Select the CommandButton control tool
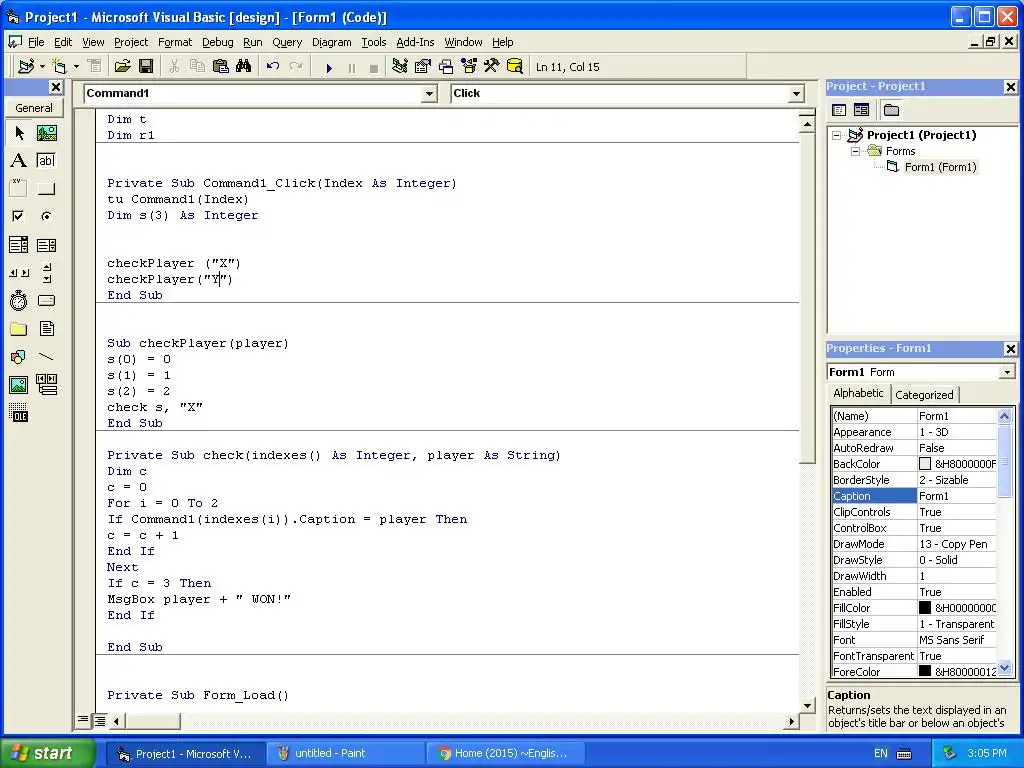1024x768 pixels. tap(47, 189)
